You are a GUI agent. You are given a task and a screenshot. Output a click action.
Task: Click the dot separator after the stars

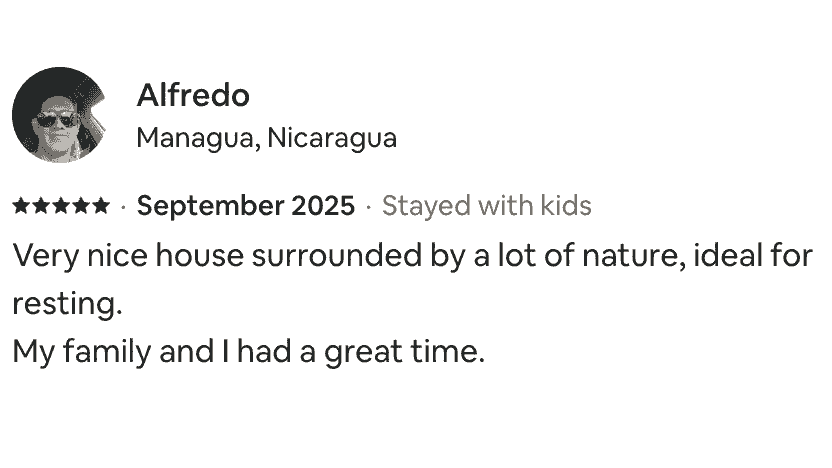click(123, 207)
